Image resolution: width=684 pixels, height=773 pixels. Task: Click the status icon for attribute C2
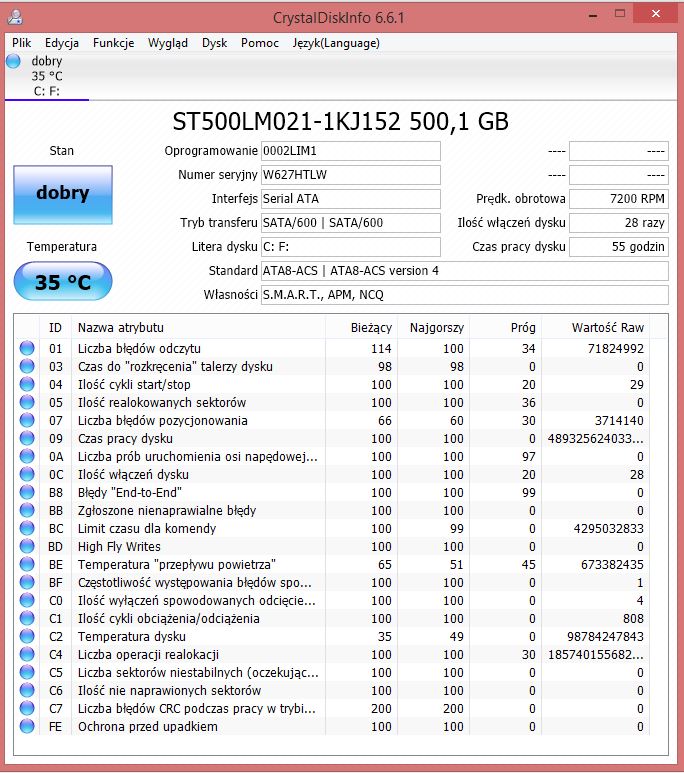27,636
